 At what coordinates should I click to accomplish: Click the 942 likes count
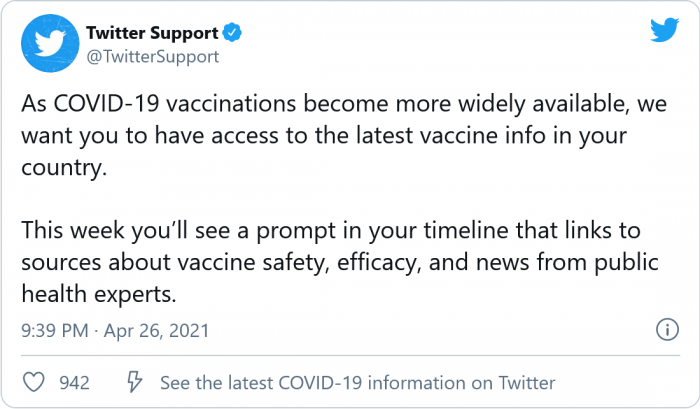(x=74, y=382)
